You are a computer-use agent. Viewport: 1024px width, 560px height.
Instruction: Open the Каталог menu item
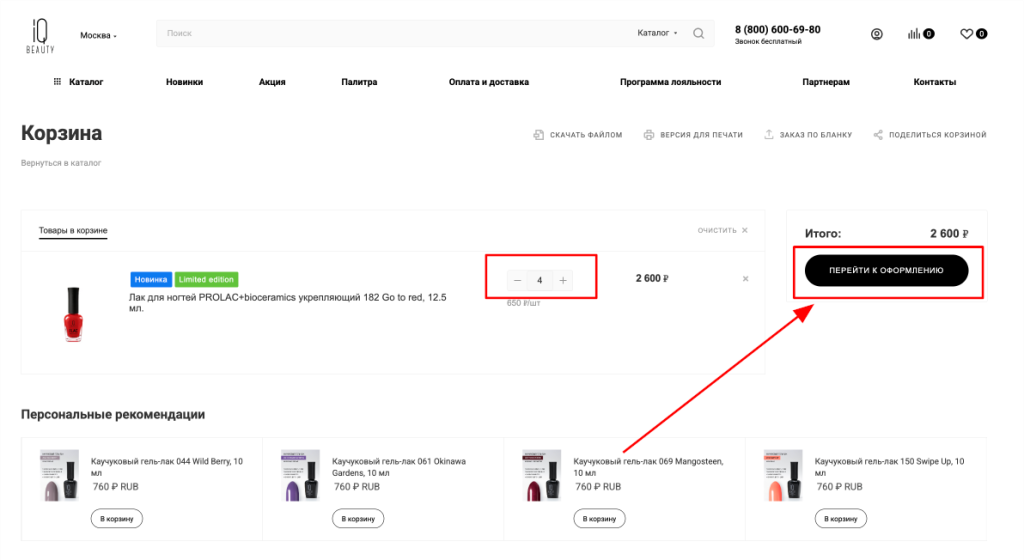tap(86, 82)
